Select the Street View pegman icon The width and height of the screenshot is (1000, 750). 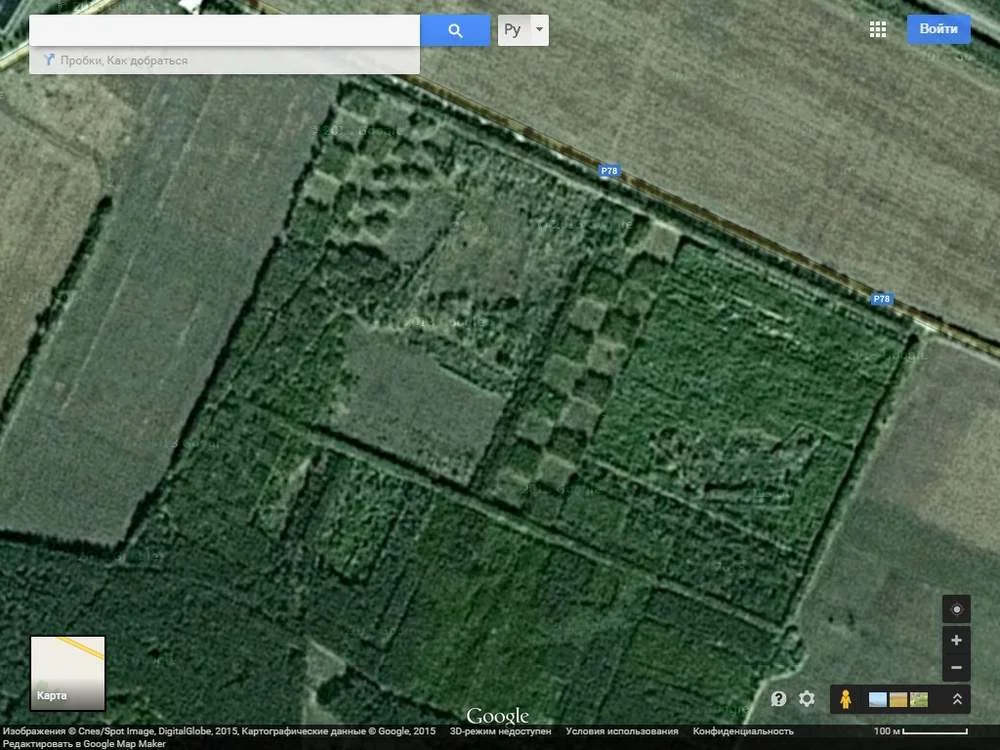tap(846, 699)
